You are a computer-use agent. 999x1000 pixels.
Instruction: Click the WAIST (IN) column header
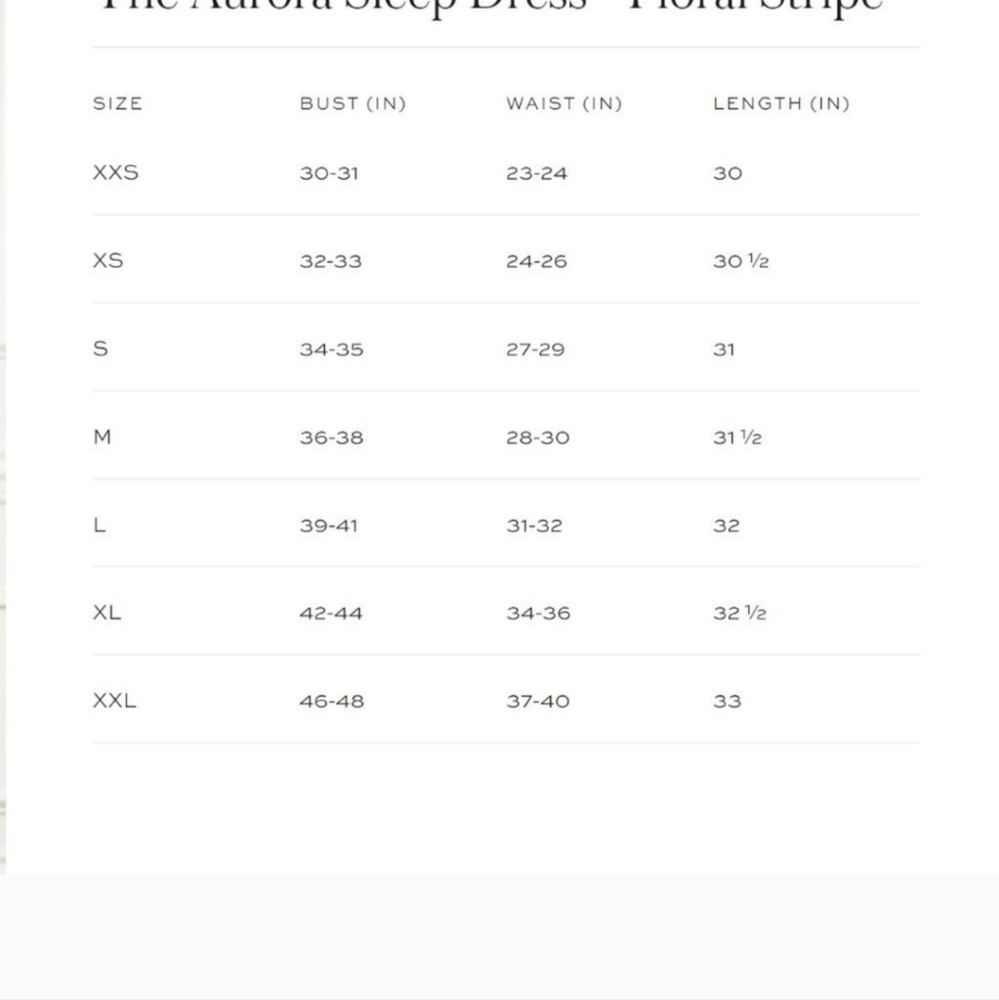click(564, 103)
